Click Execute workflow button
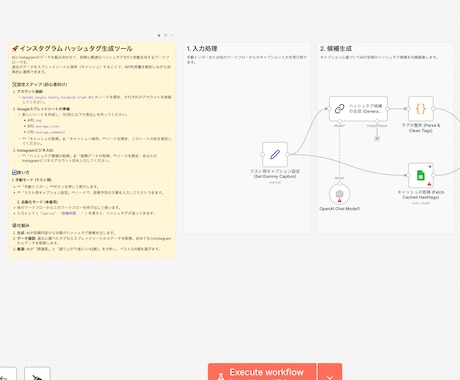460x380 pixels. [x=262, y=372]
